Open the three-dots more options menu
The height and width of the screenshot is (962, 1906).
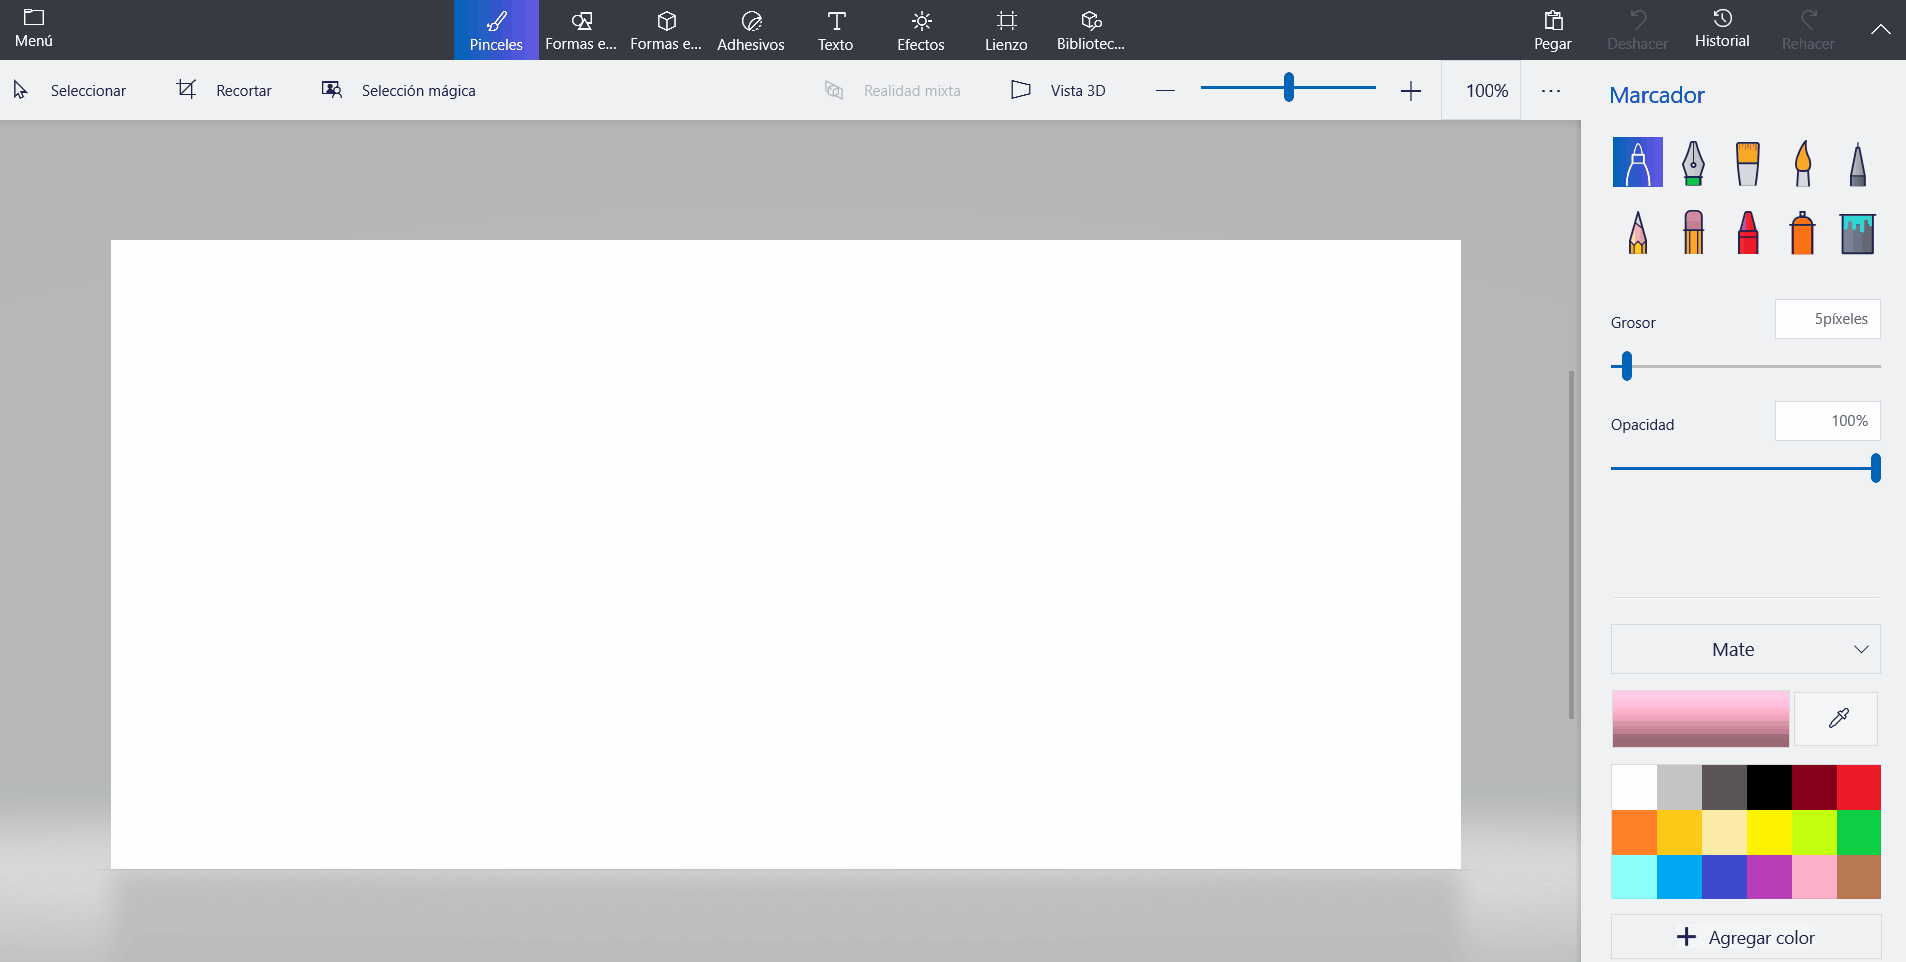click(x=1551, y=91)
